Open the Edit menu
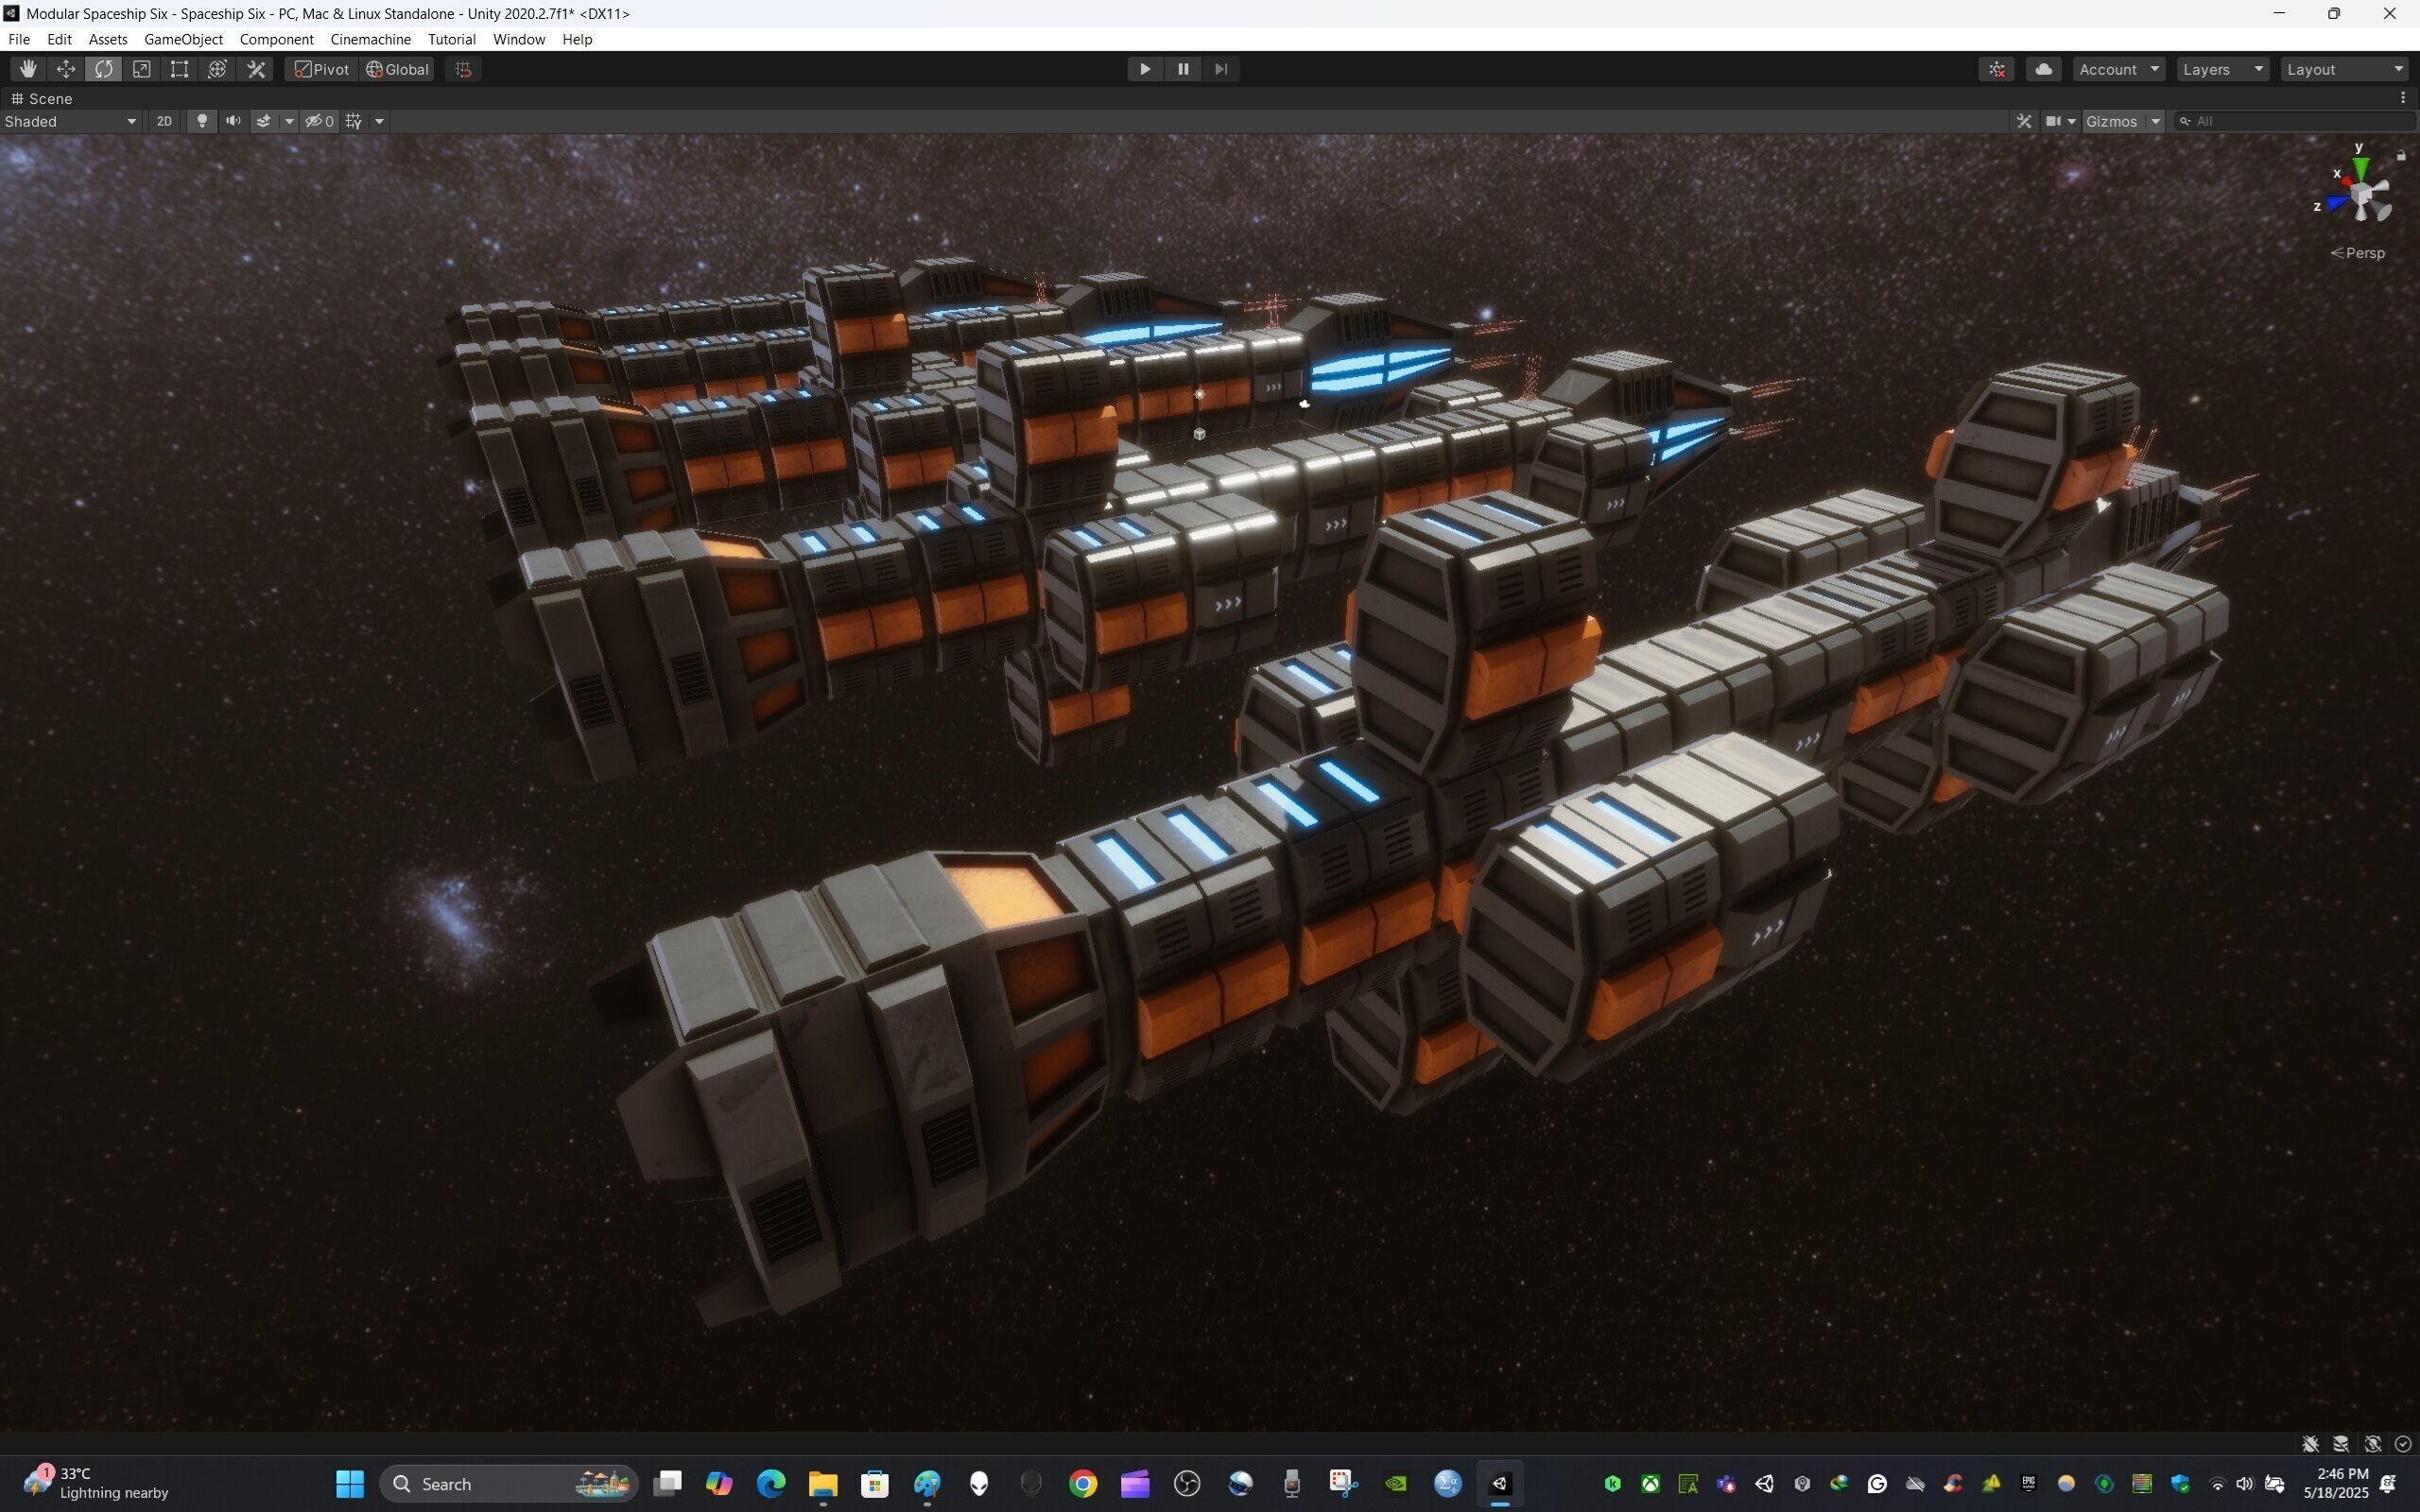2420x1512 pixels. [x=59, y=39]
